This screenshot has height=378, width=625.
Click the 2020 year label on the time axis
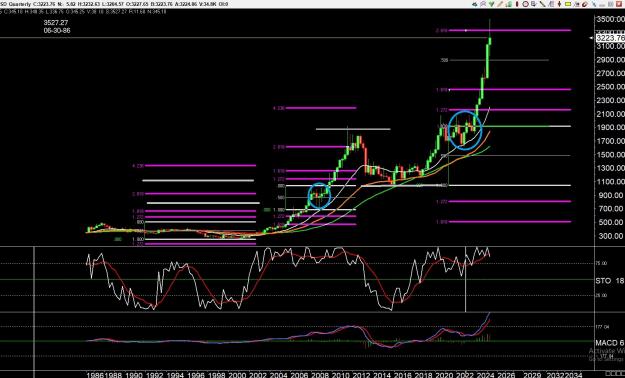click(444, 375)
